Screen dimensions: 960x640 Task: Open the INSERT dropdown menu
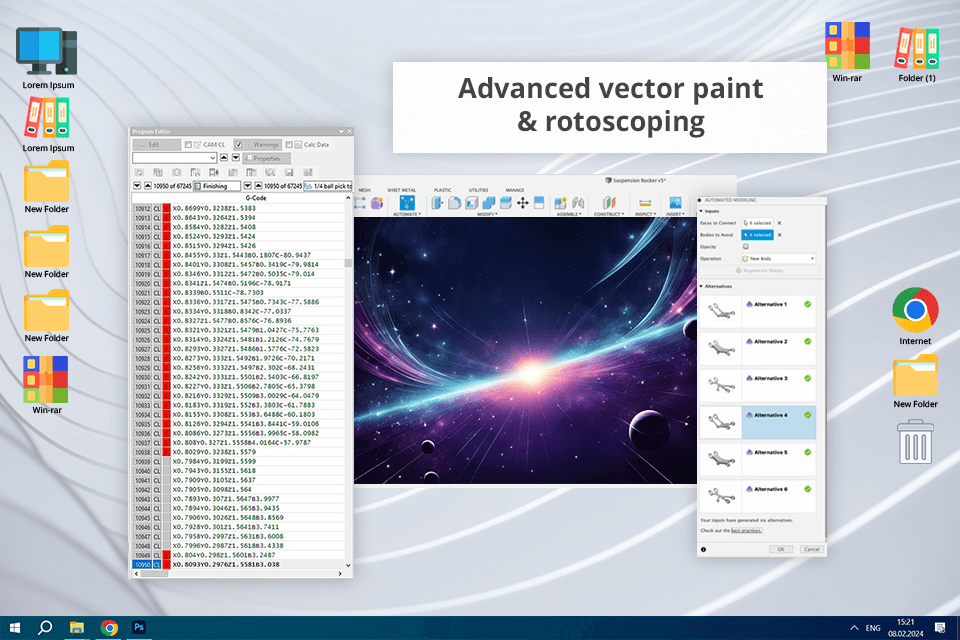pos(675,214)
